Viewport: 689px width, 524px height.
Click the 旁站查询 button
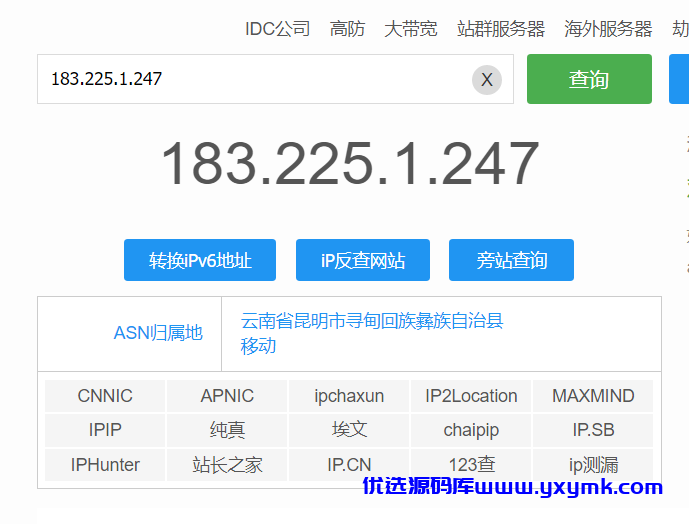(x=511, y=260)
